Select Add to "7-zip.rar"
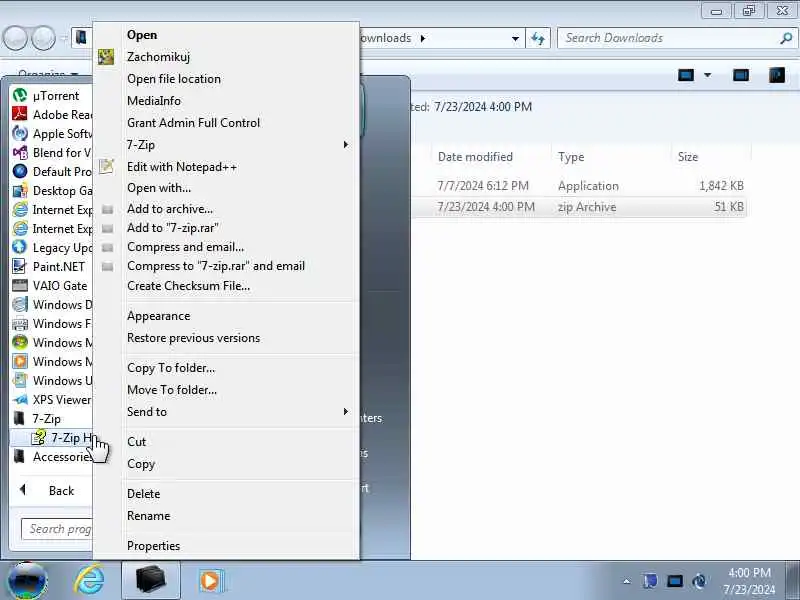 pos(173,228)
